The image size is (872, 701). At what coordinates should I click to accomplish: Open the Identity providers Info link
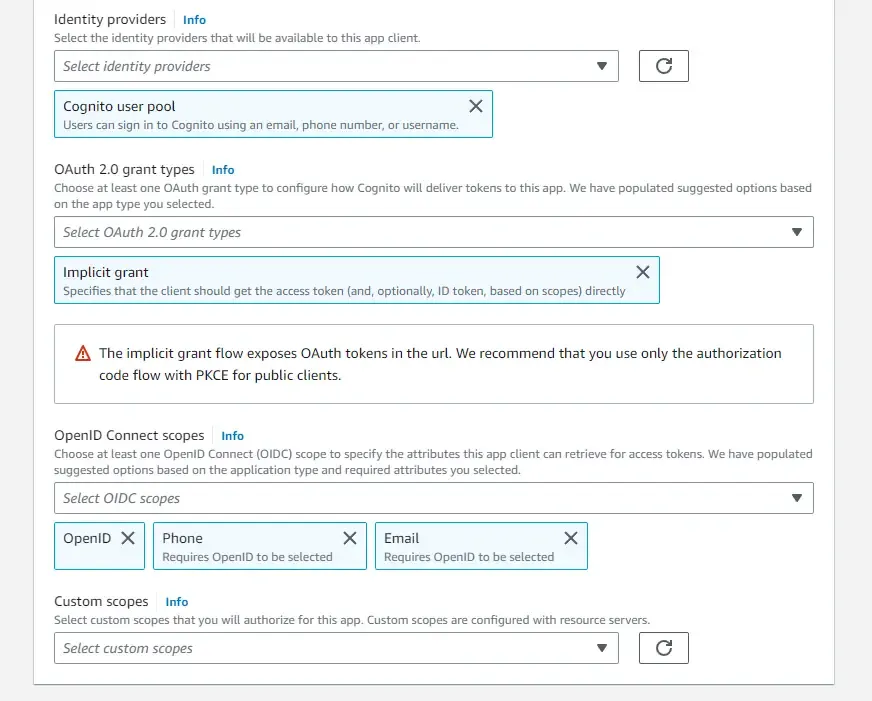pos(194,19)
